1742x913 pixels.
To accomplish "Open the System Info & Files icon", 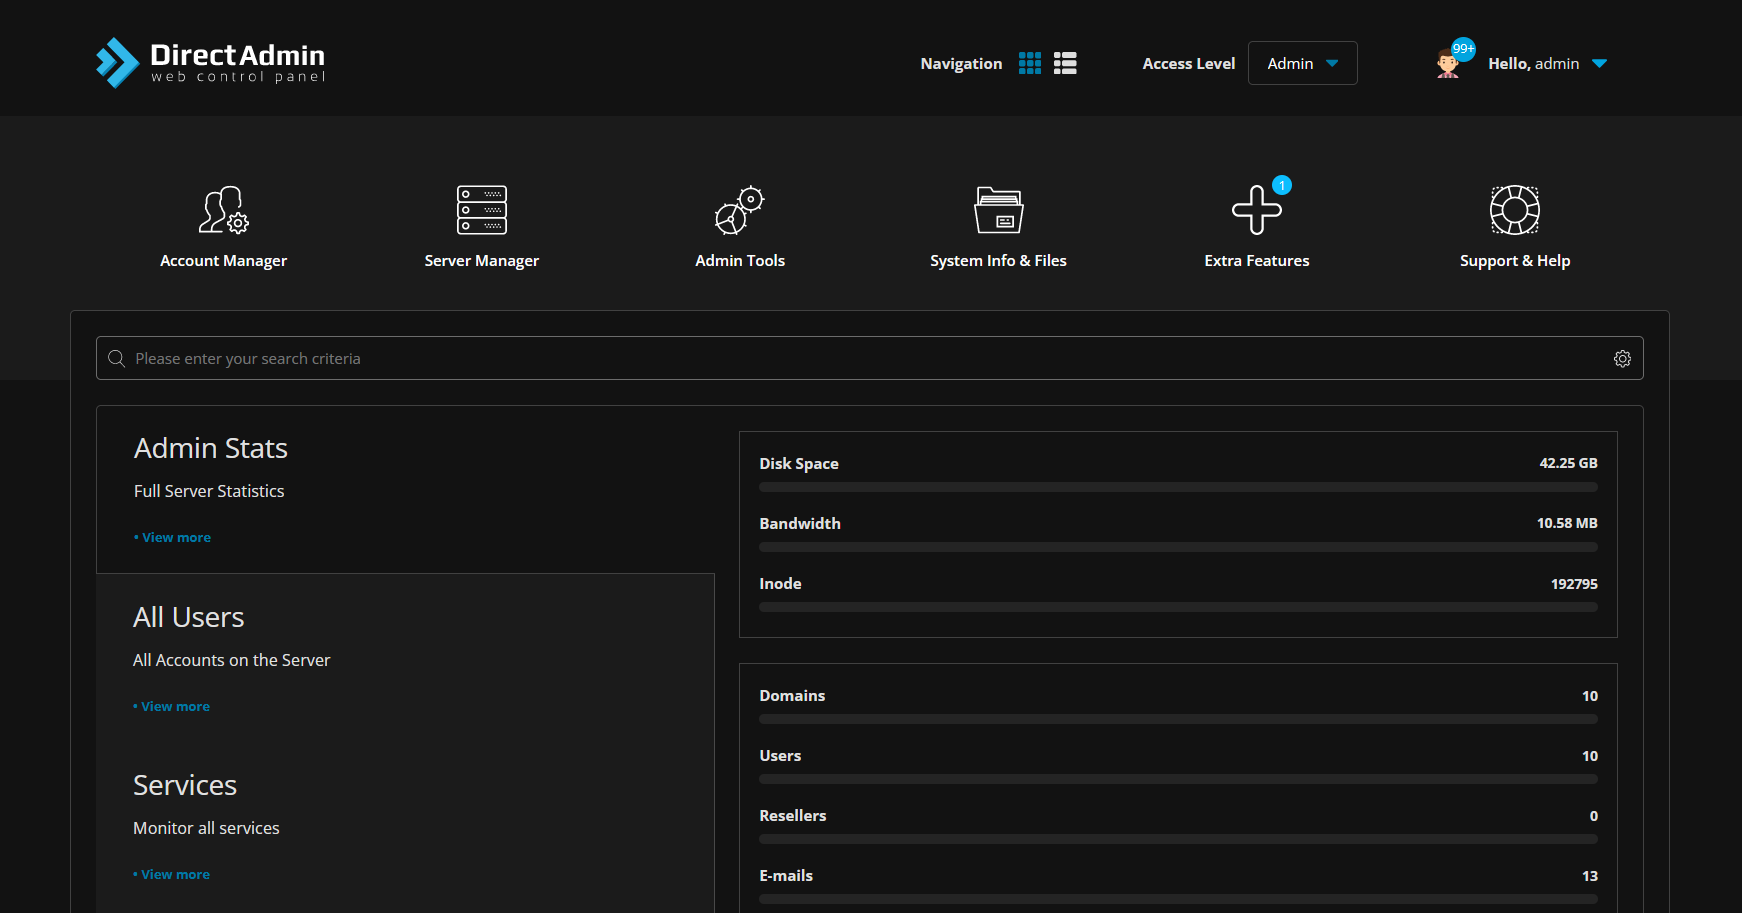I will [998, 210].
